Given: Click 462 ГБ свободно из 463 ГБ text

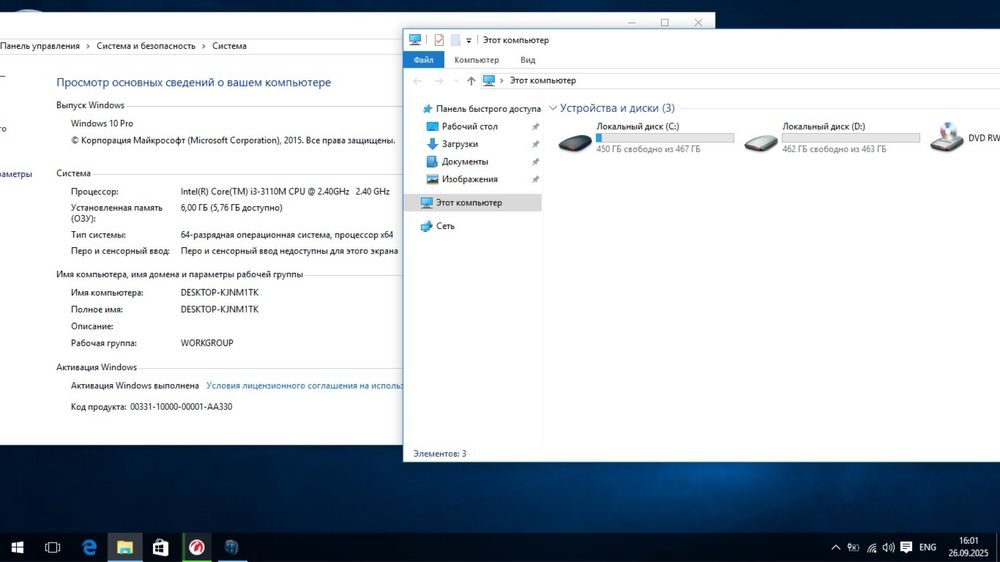Looking at the screenshot, I should [x=834, y=149].
